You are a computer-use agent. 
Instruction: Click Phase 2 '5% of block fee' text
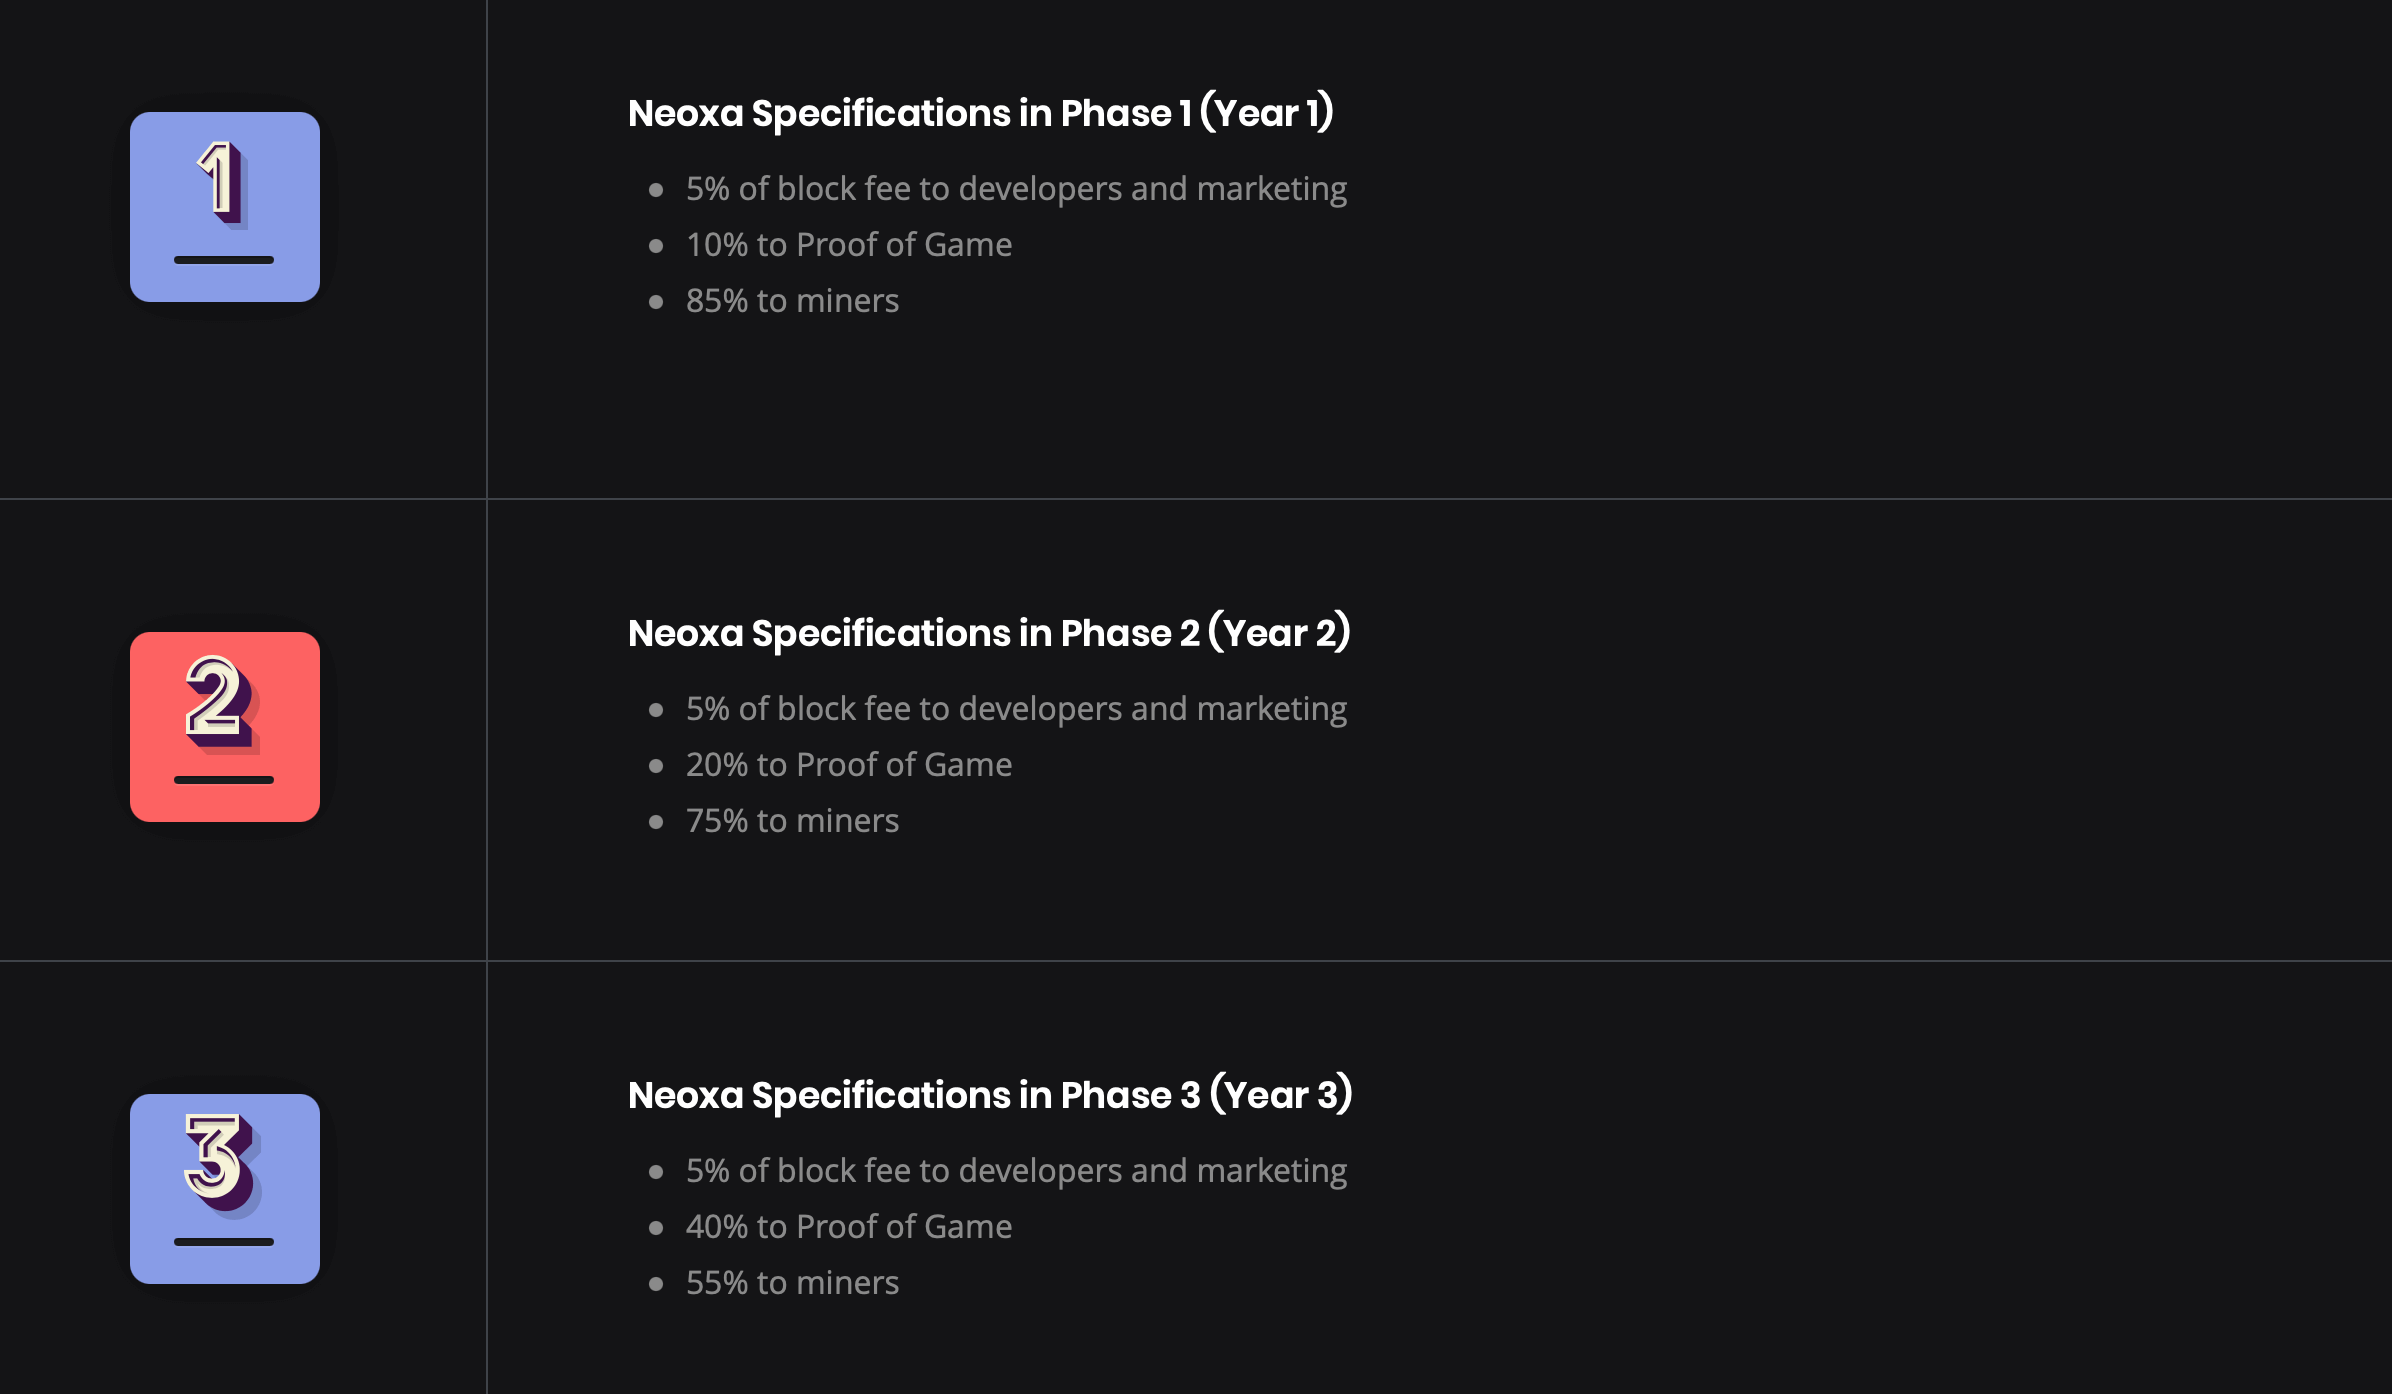(x=1016, y=709)
